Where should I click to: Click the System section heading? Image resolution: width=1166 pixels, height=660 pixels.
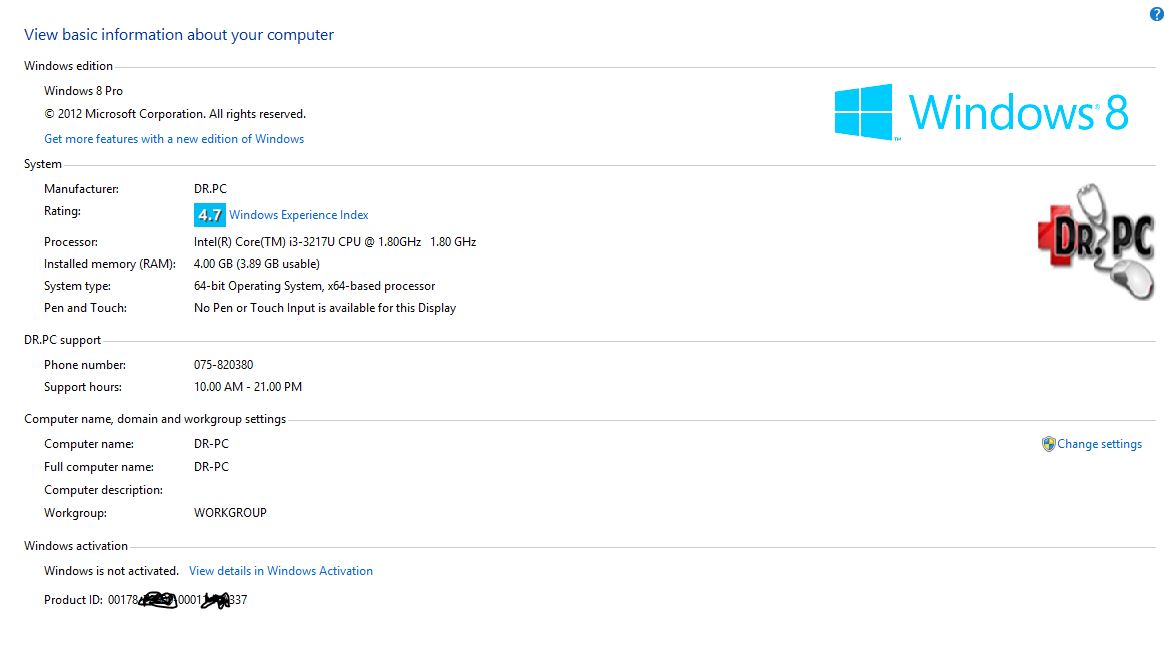point(43,164)
